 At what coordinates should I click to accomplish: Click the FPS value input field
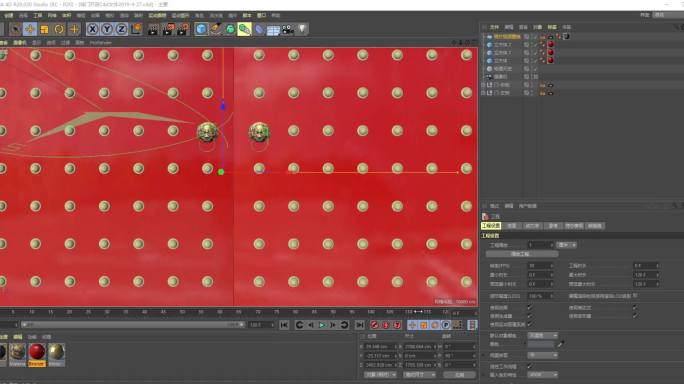tap(540, 266)
